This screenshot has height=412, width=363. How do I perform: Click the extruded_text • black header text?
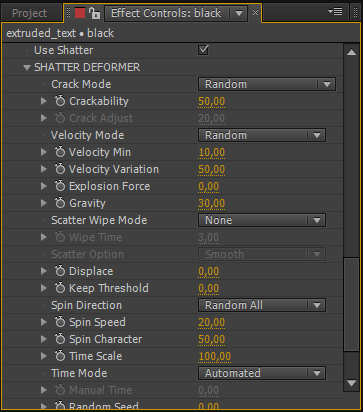click(60, 33)
